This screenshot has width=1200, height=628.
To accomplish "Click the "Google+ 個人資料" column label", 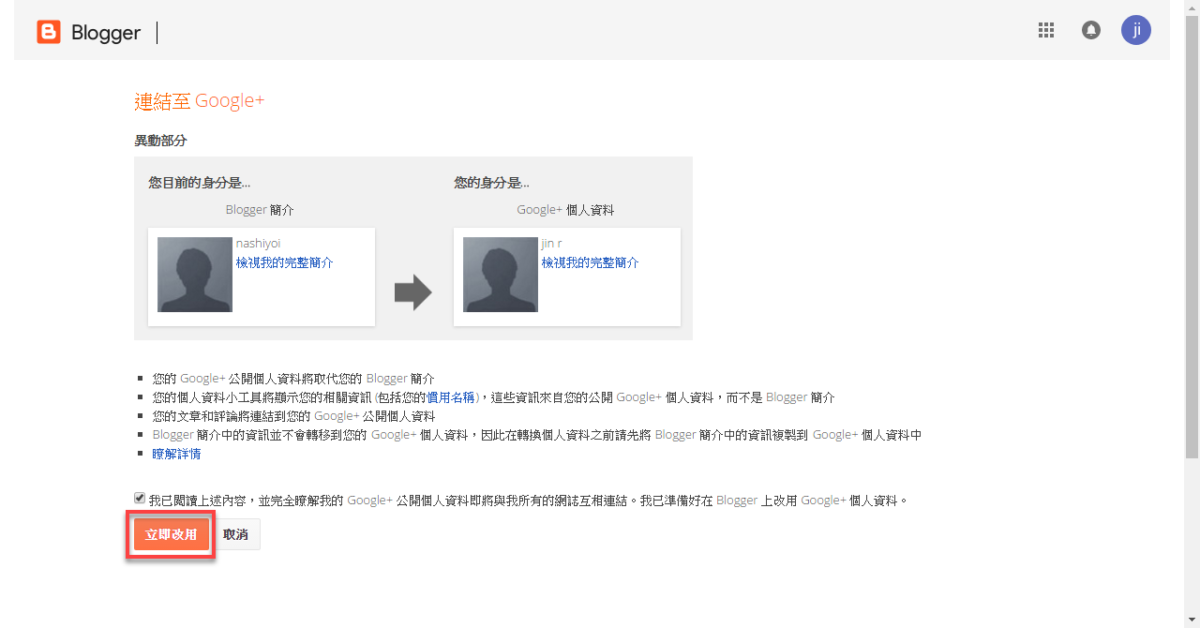I will pyautogui.click(x=565, y=210).
